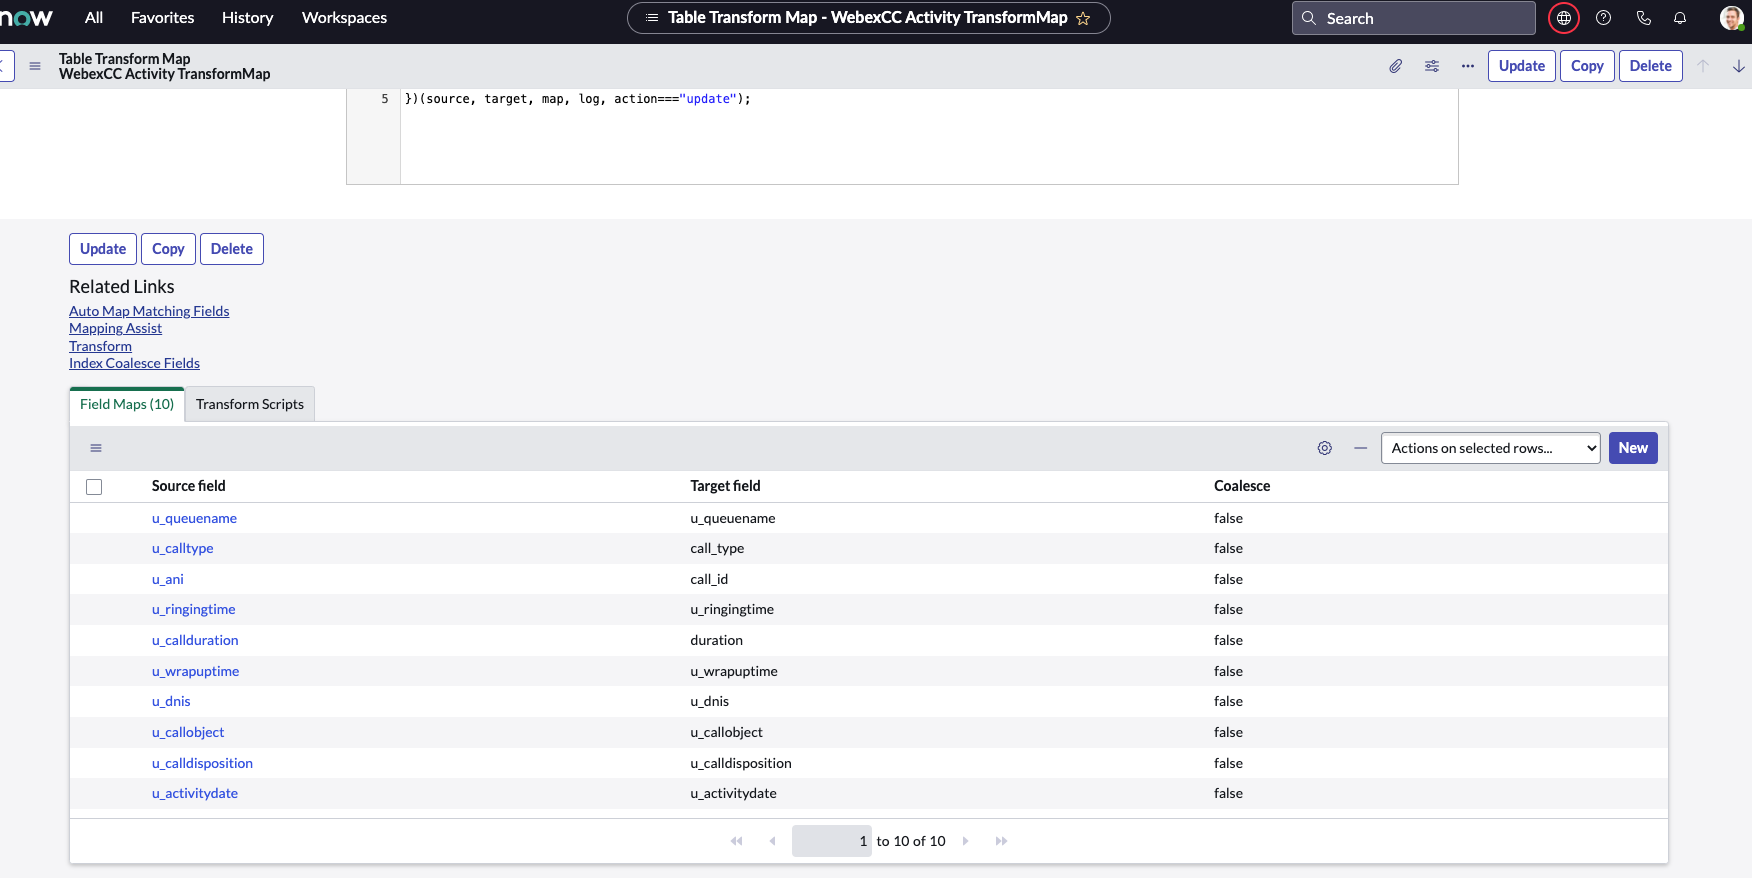Open Mapping Assist link
The image size is (1752, 878).
[x=115, y=328]
